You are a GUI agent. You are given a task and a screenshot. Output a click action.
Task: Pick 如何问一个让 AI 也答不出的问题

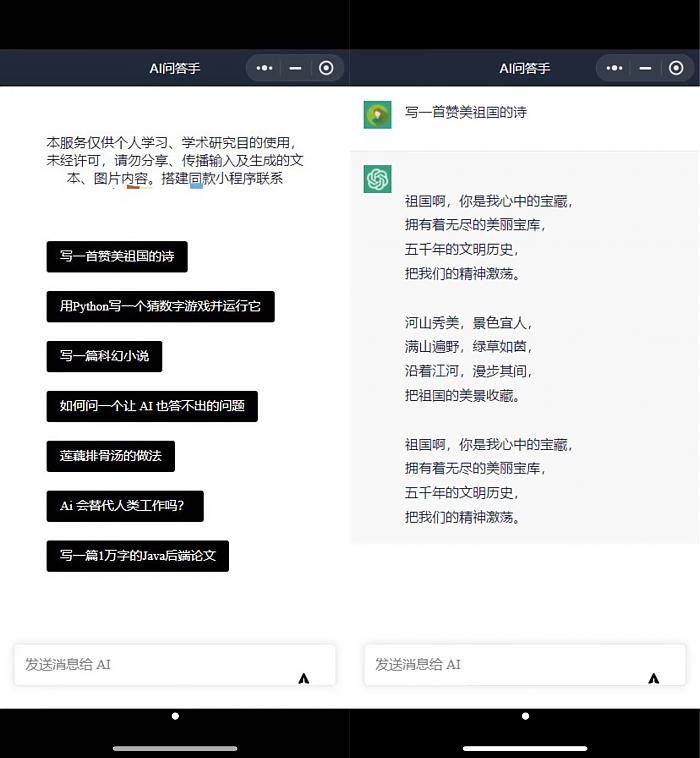coord(152,406)
